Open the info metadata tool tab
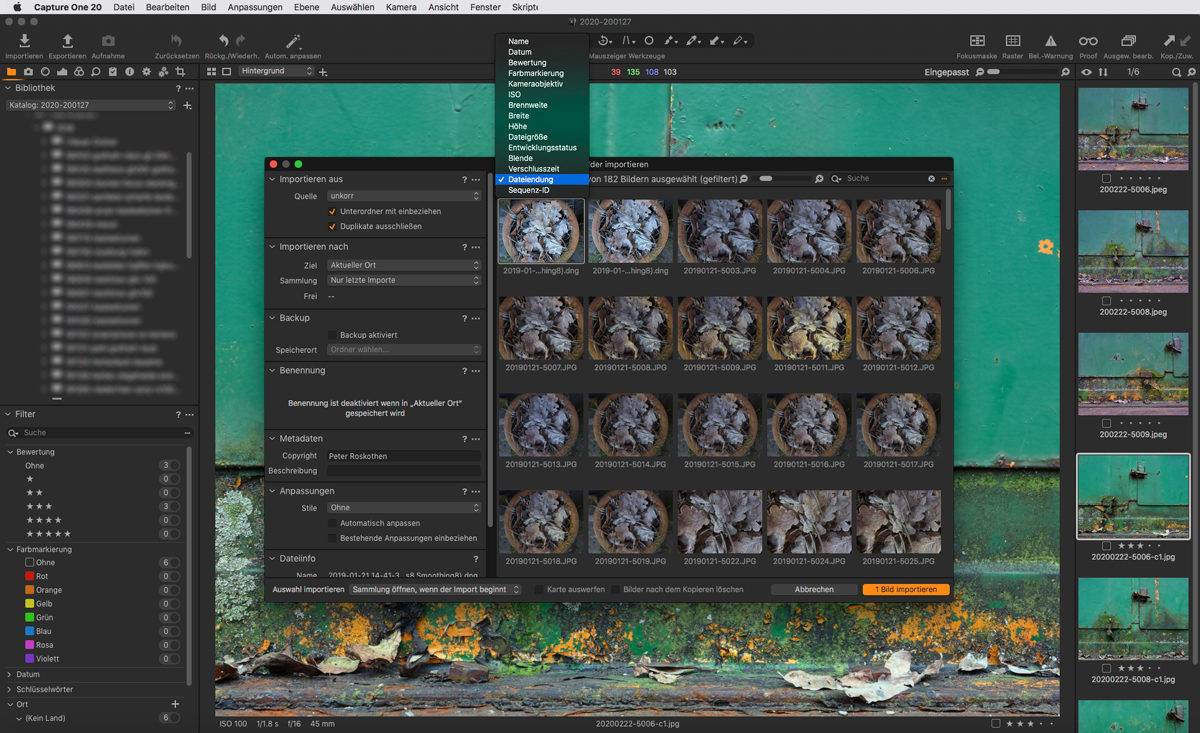Image resolution: width=1200 pixels, height=733 pixels. tap(130, 72)
